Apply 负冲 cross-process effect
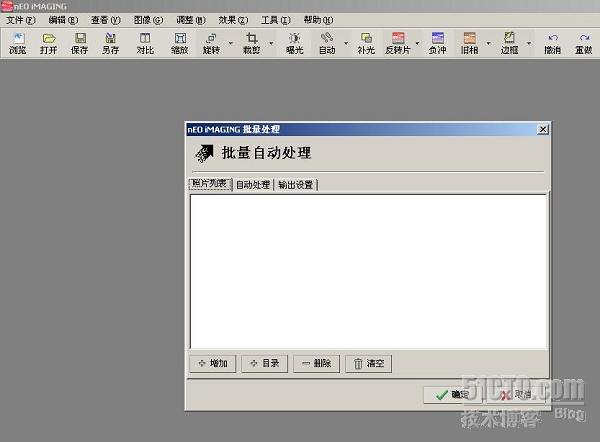 point(437,43)
